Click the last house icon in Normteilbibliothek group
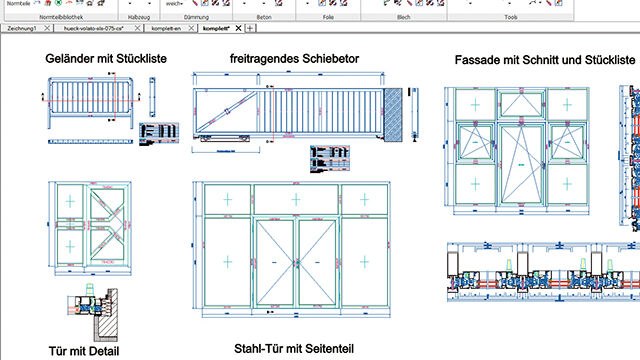Viewport: 640px width, 360px height. [100, 3]
